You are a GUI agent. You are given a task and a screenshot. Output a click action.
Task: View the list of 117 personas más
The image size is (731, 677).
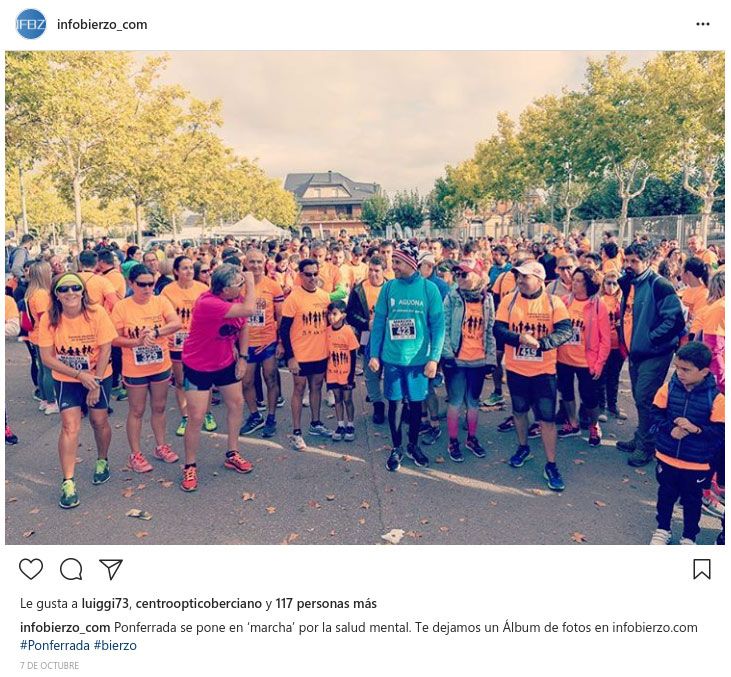pos(326,603)
